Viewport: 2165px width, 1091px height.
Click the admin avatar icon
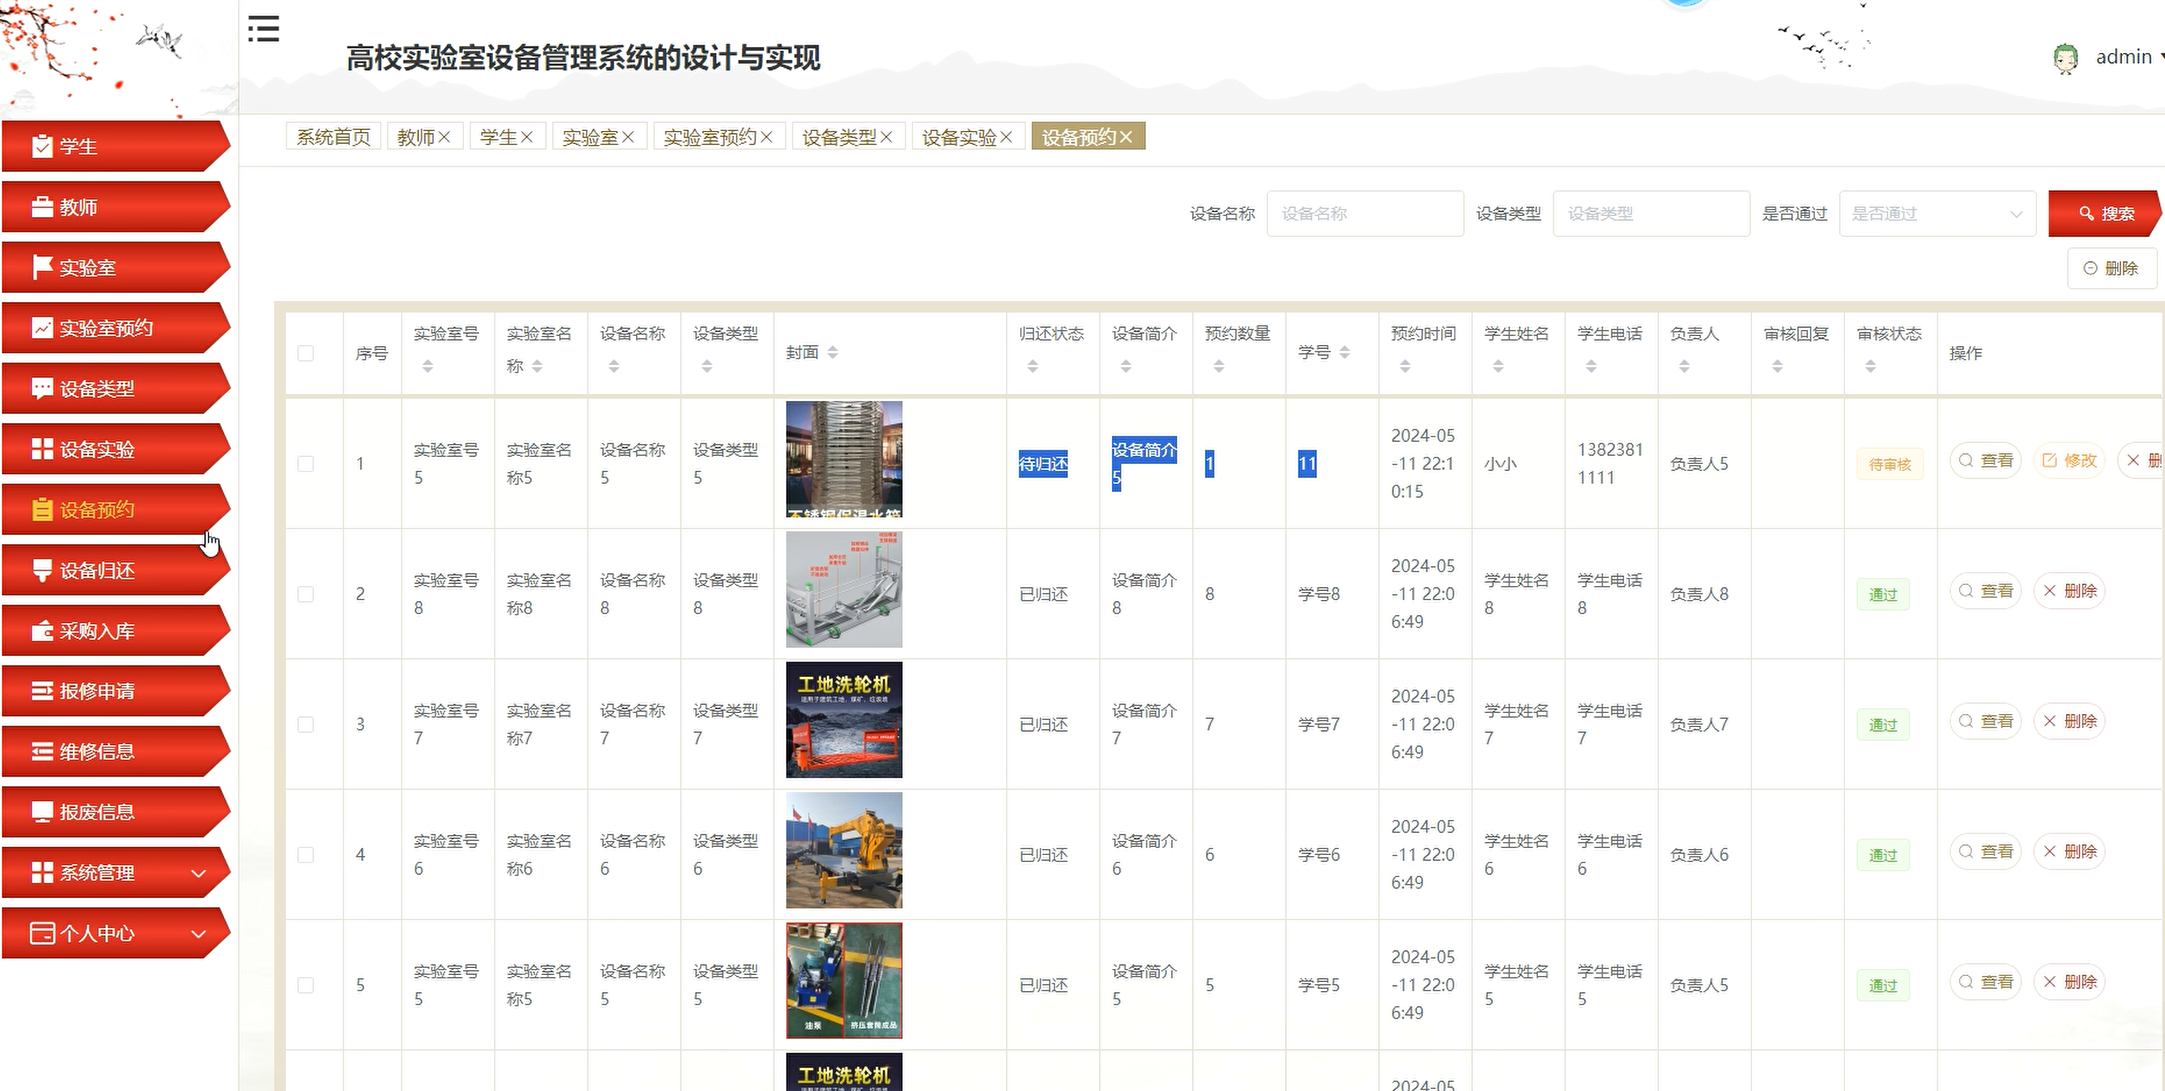[x=2065, y=58]
